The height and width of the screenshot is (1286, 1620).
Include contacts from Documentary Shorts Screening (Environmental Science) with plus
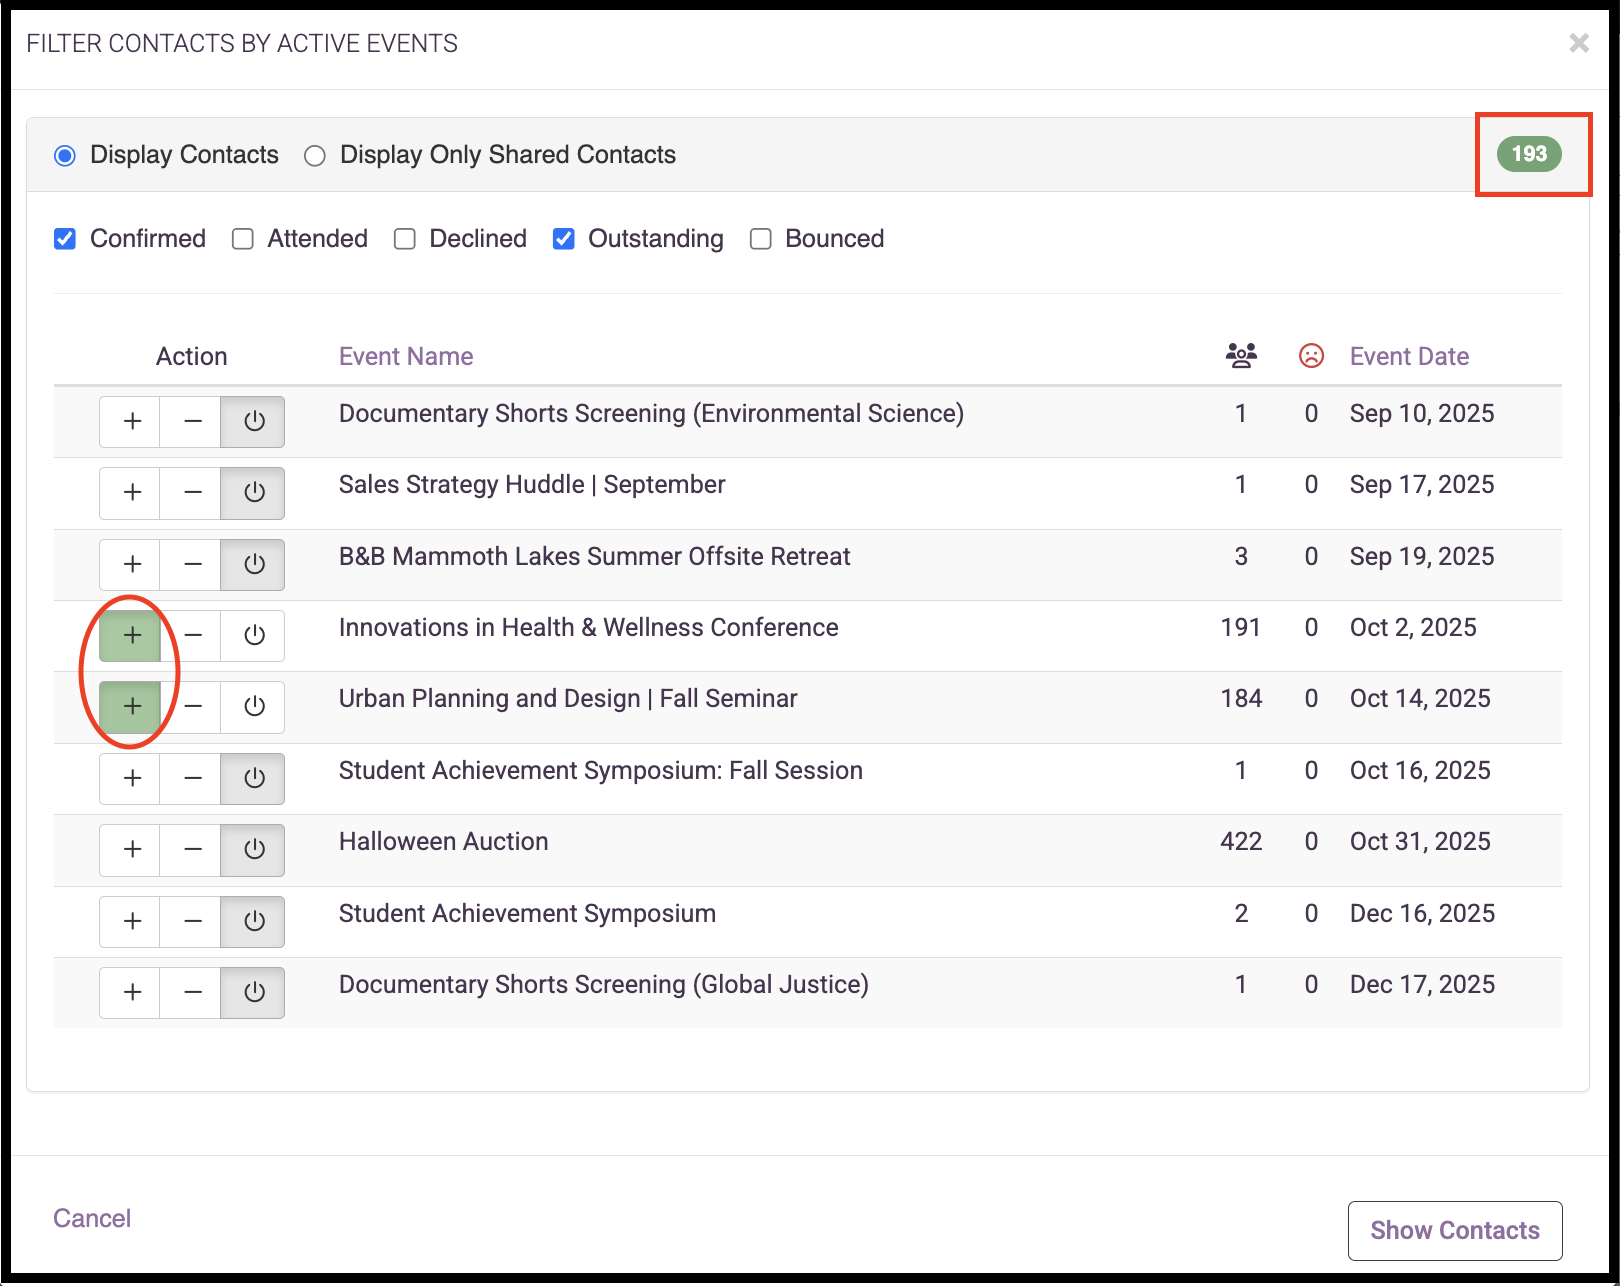(x=131, y=421)
